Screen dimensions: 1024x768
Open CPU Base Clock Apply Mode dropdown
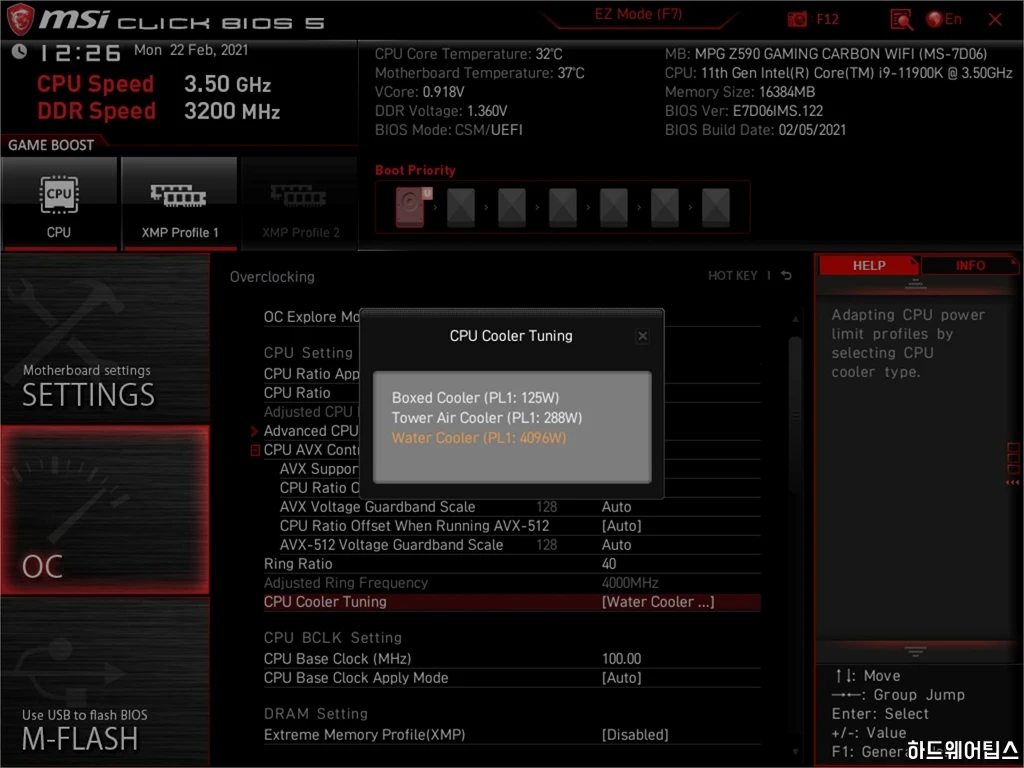[x=621, y=678]
